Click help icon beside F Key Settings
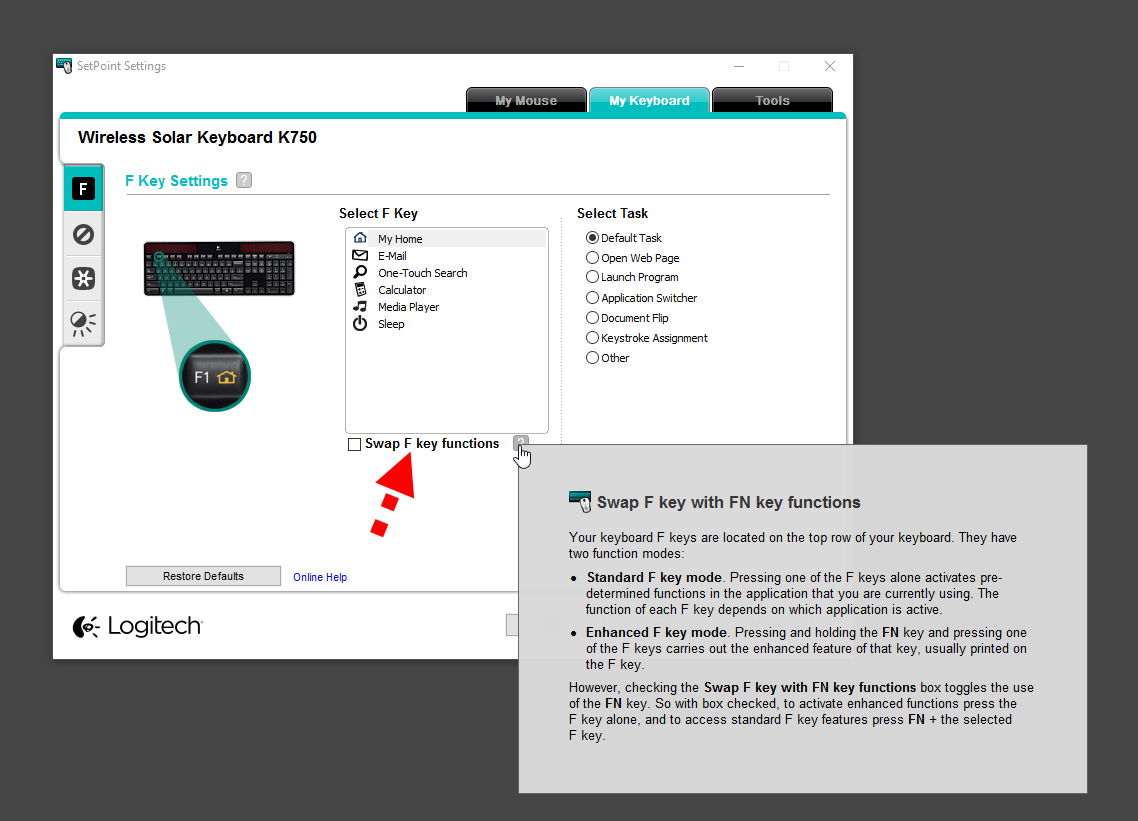The image size is (1138, 821). click(x=245, y=180)
